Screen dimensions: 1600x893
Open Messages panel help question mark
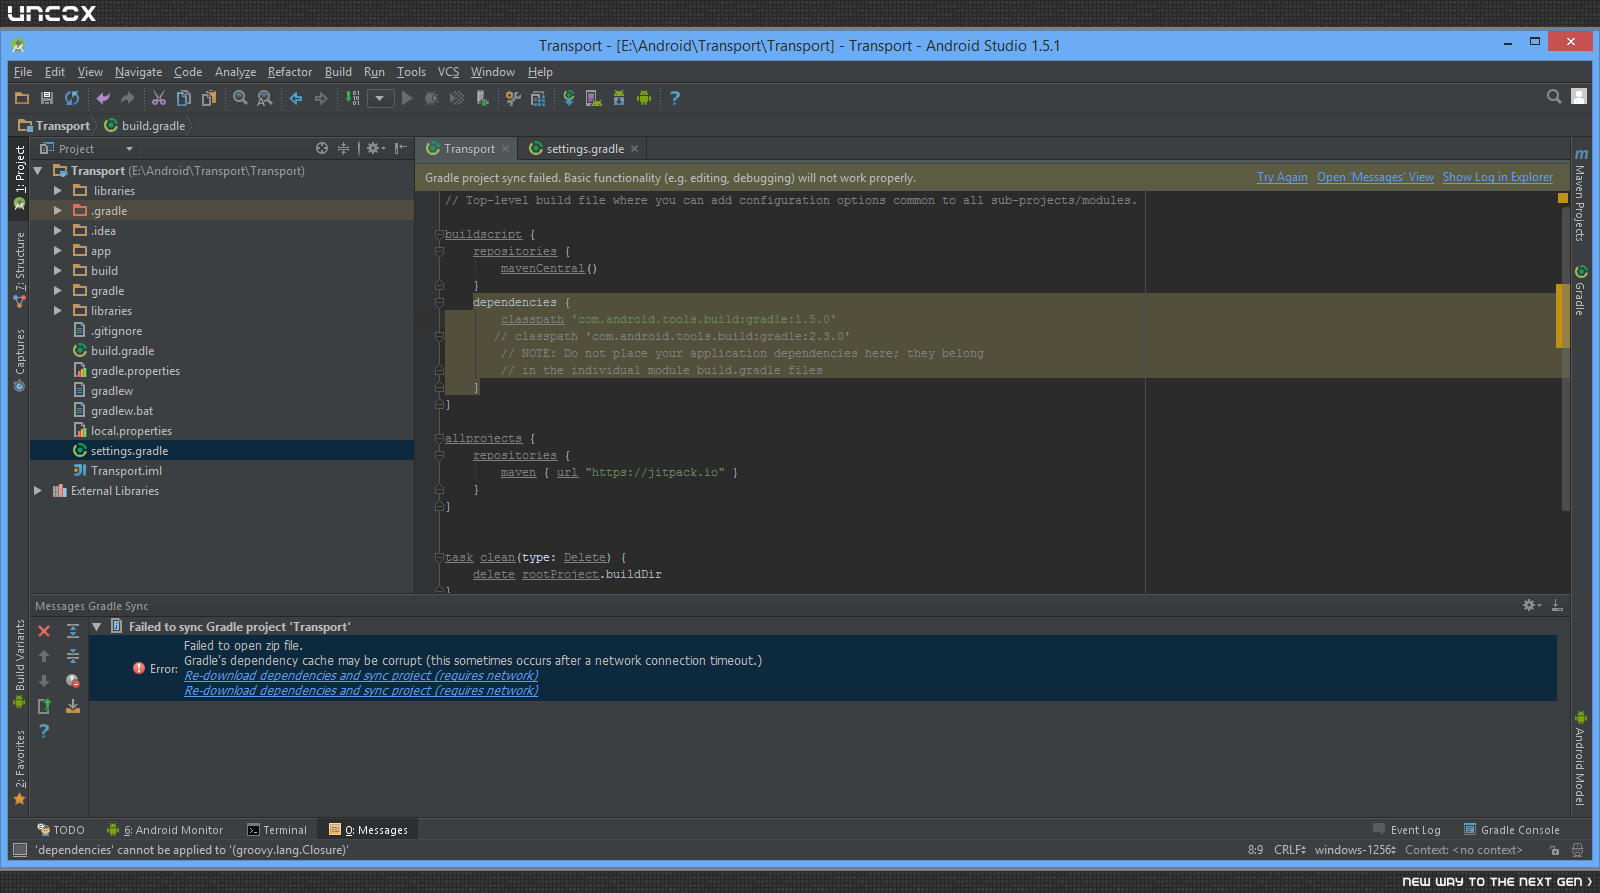point(44,731)
